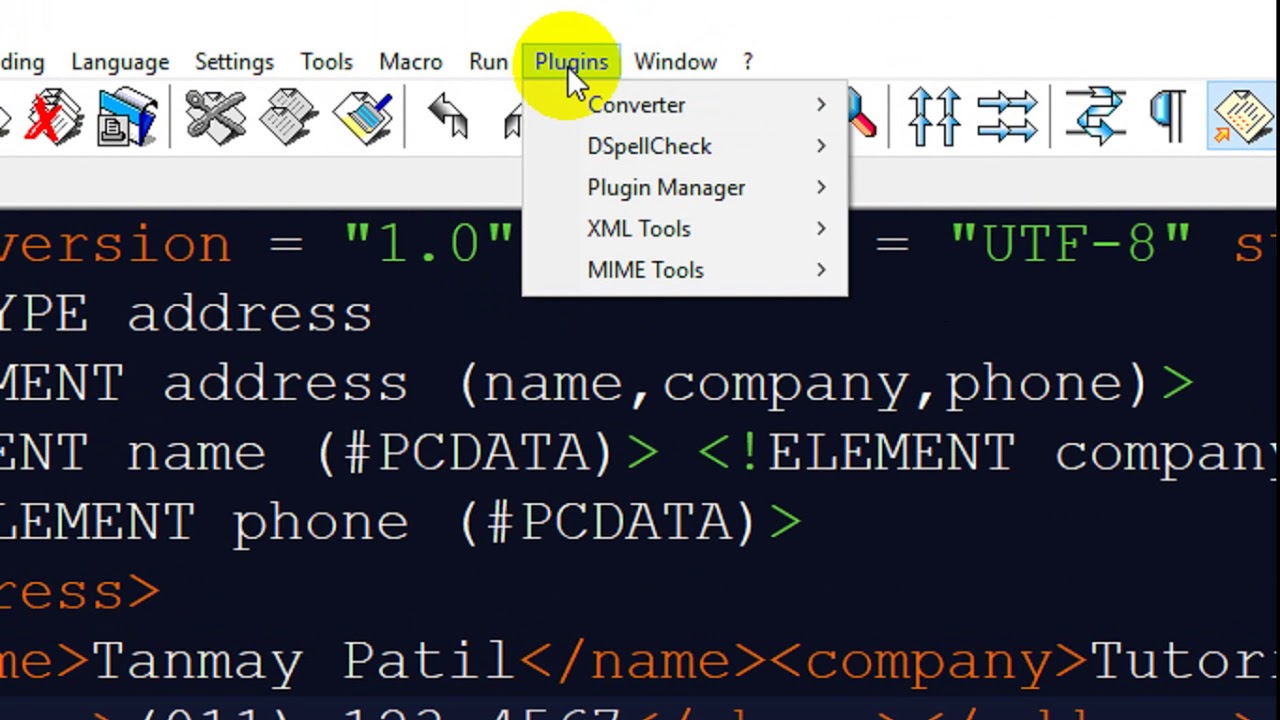Expand the DSpellCheck submenu
The image size is (1280, 720).
click(x=685, y=146)
